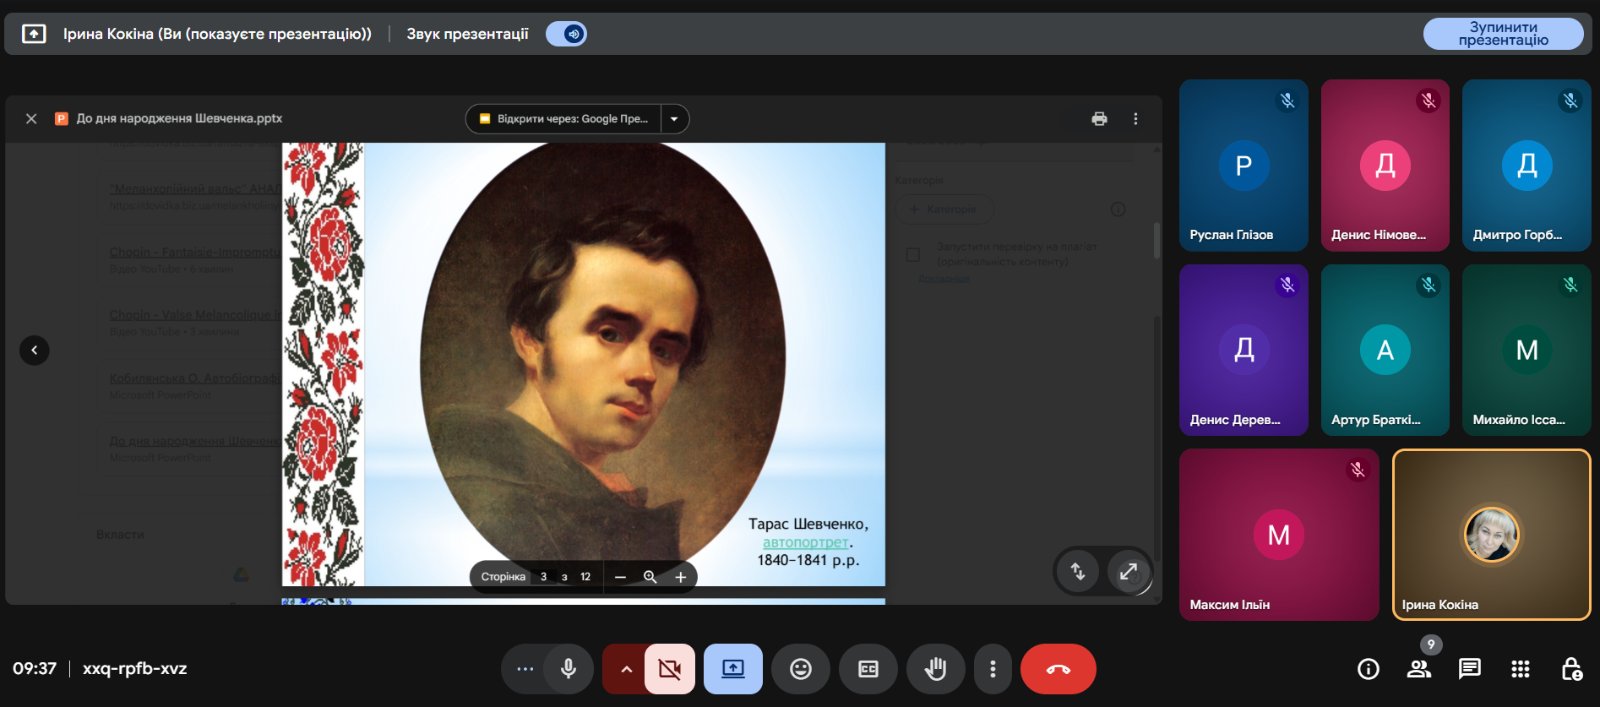Image resolution: width=1600 pixels, height=707 pixels.
Task: Show the participants list
Action: (1419, 669)
